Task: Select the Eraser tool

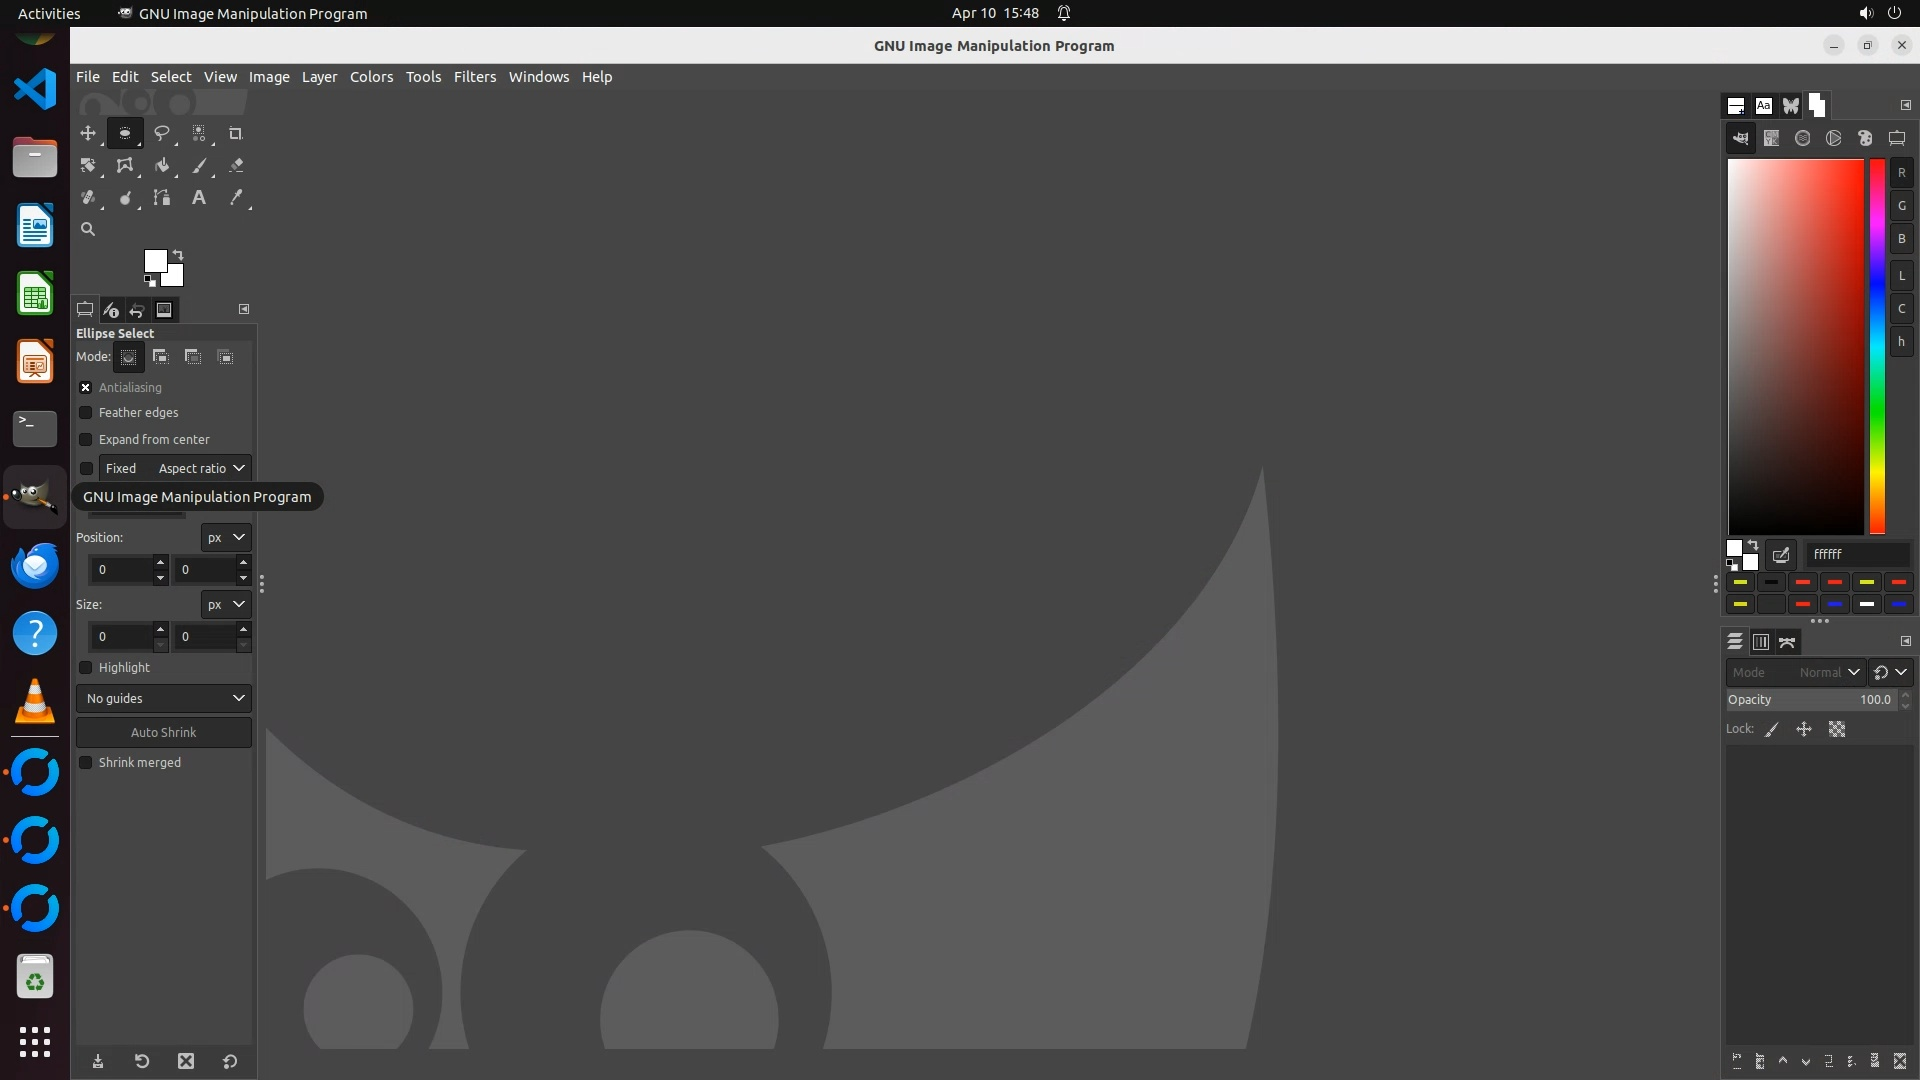Action: (236, 166)
